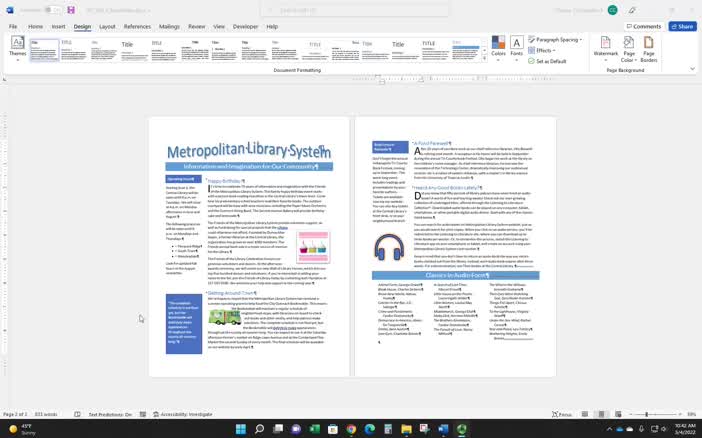
Task: Switch to the Home tab
Action: click(x=35, y=27)
